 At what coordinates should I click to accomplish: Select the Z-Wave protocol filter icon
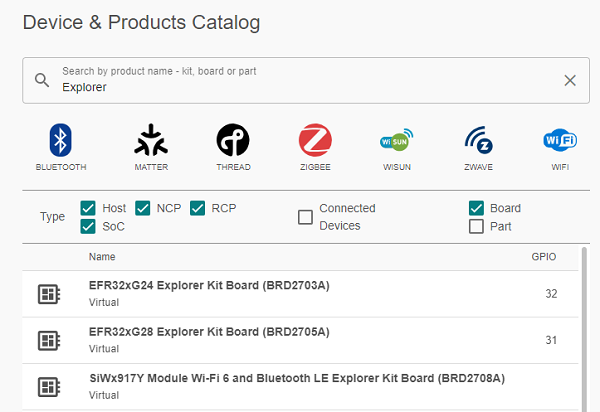click(479, 140)
